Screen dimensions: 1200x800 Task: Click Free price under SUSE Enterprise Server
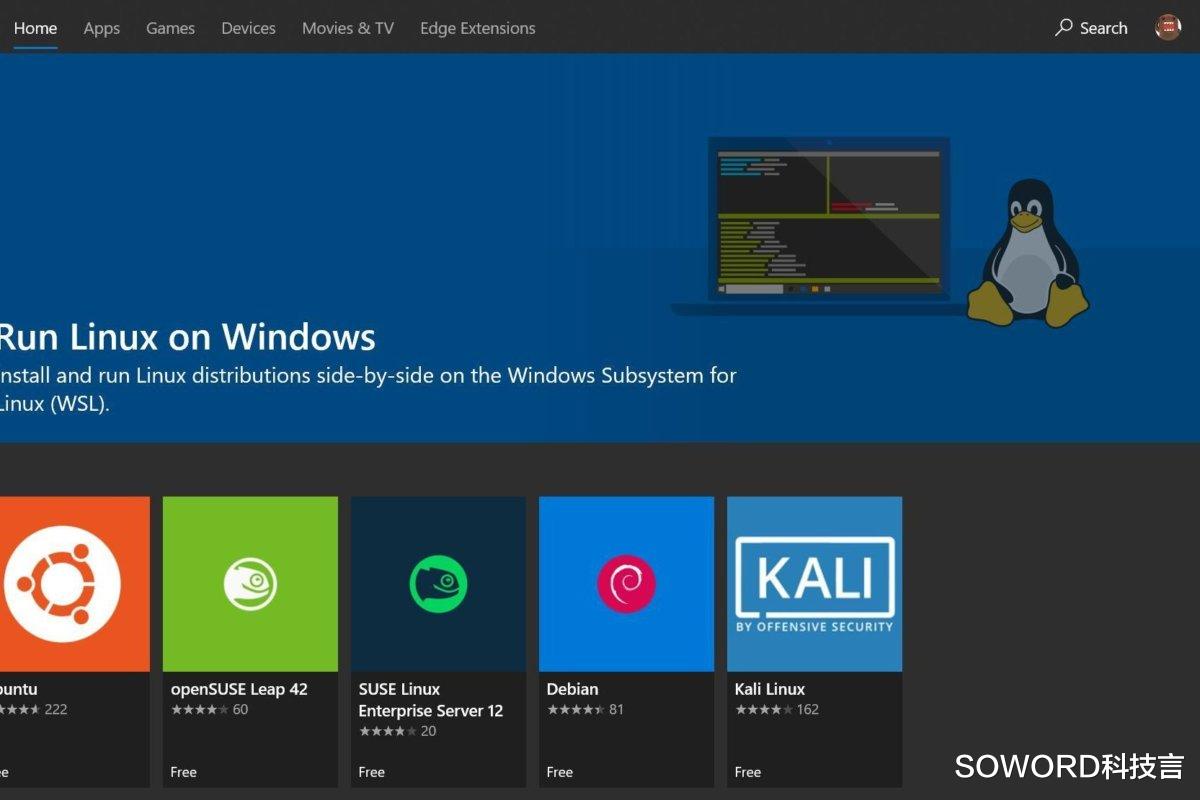372,772
